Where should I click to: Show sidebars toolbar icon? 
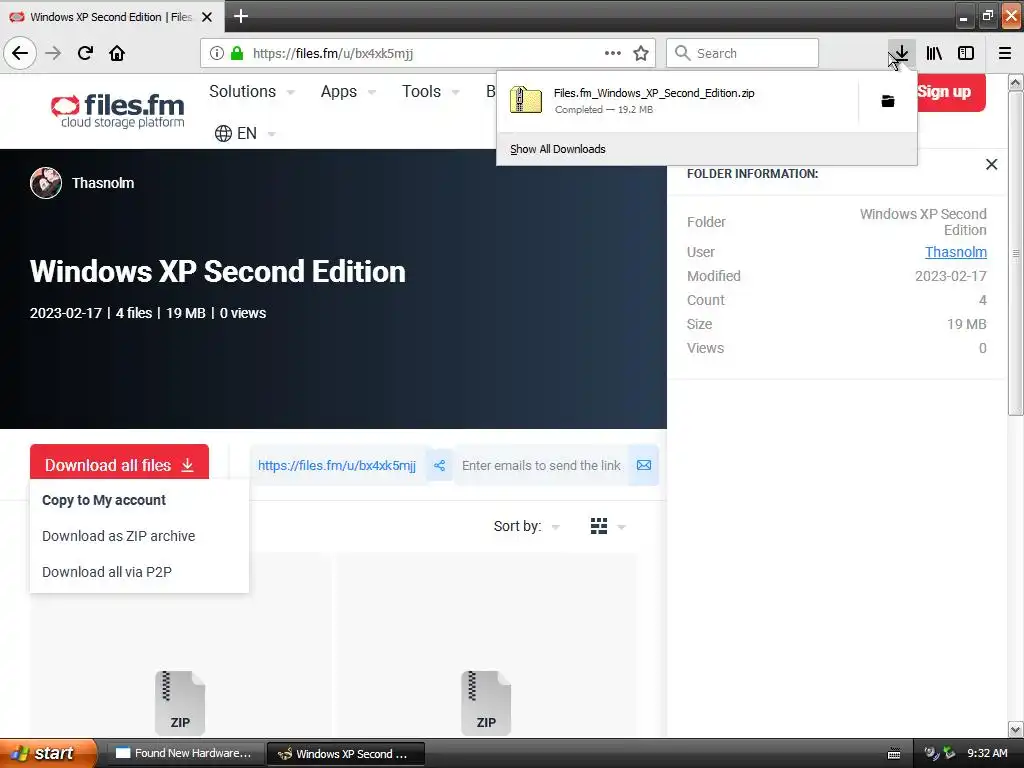pyautogui.click(x=966, y=53)
